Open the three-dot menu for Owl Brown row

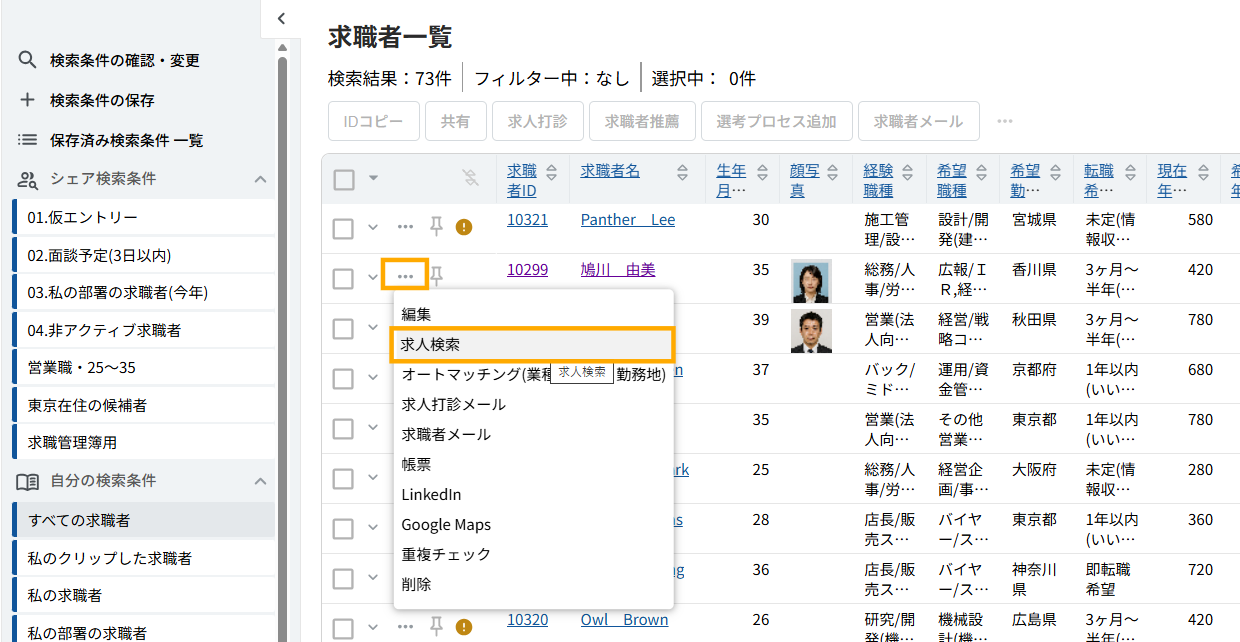405,626
